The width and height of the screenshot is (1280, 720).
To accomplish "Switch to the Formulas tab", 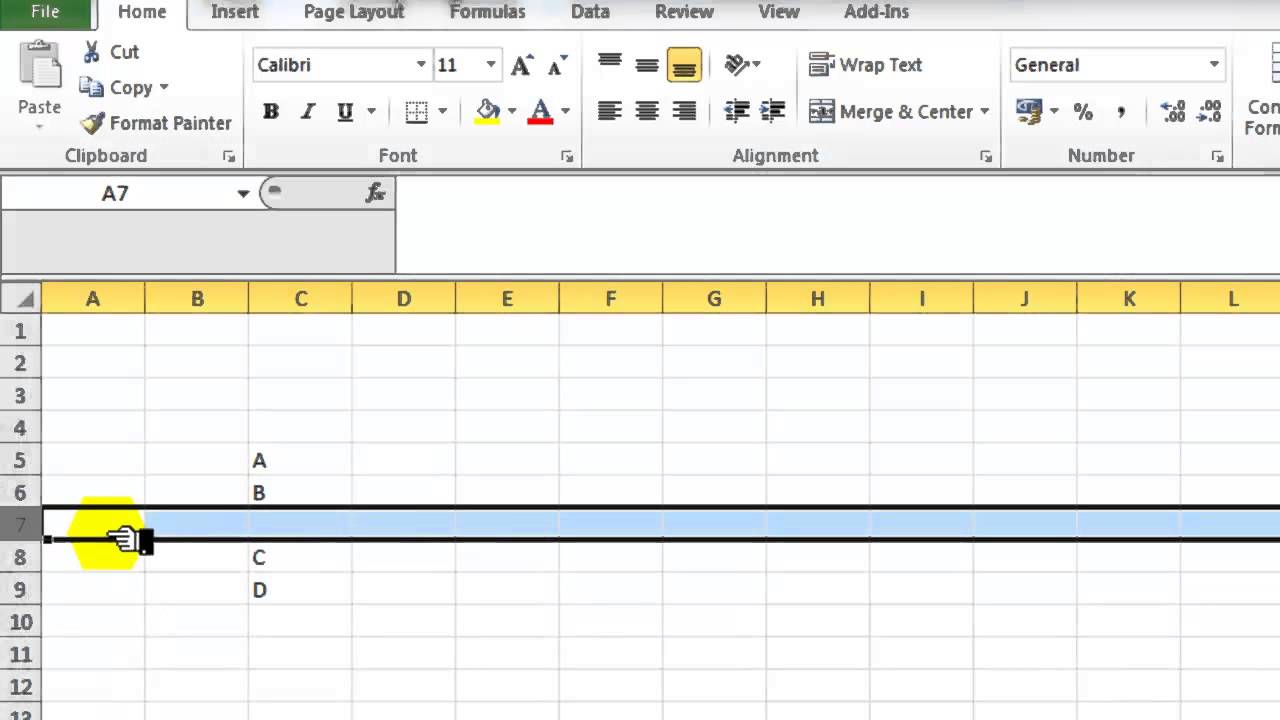I will pos(487,12).
